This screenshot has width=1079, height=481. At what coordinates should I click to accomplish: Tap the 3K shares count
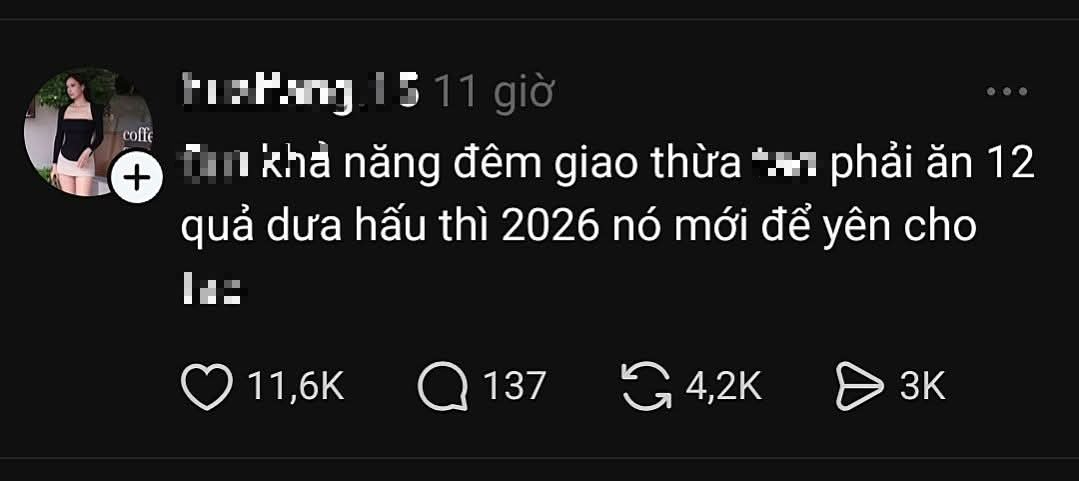pos(922,386)
